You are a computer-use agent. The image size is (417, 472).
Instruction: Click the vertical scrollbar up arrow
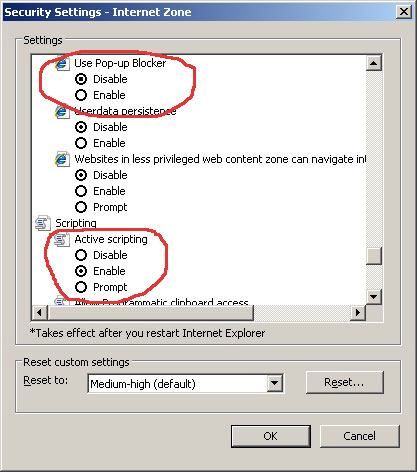(x=374, y=63)
